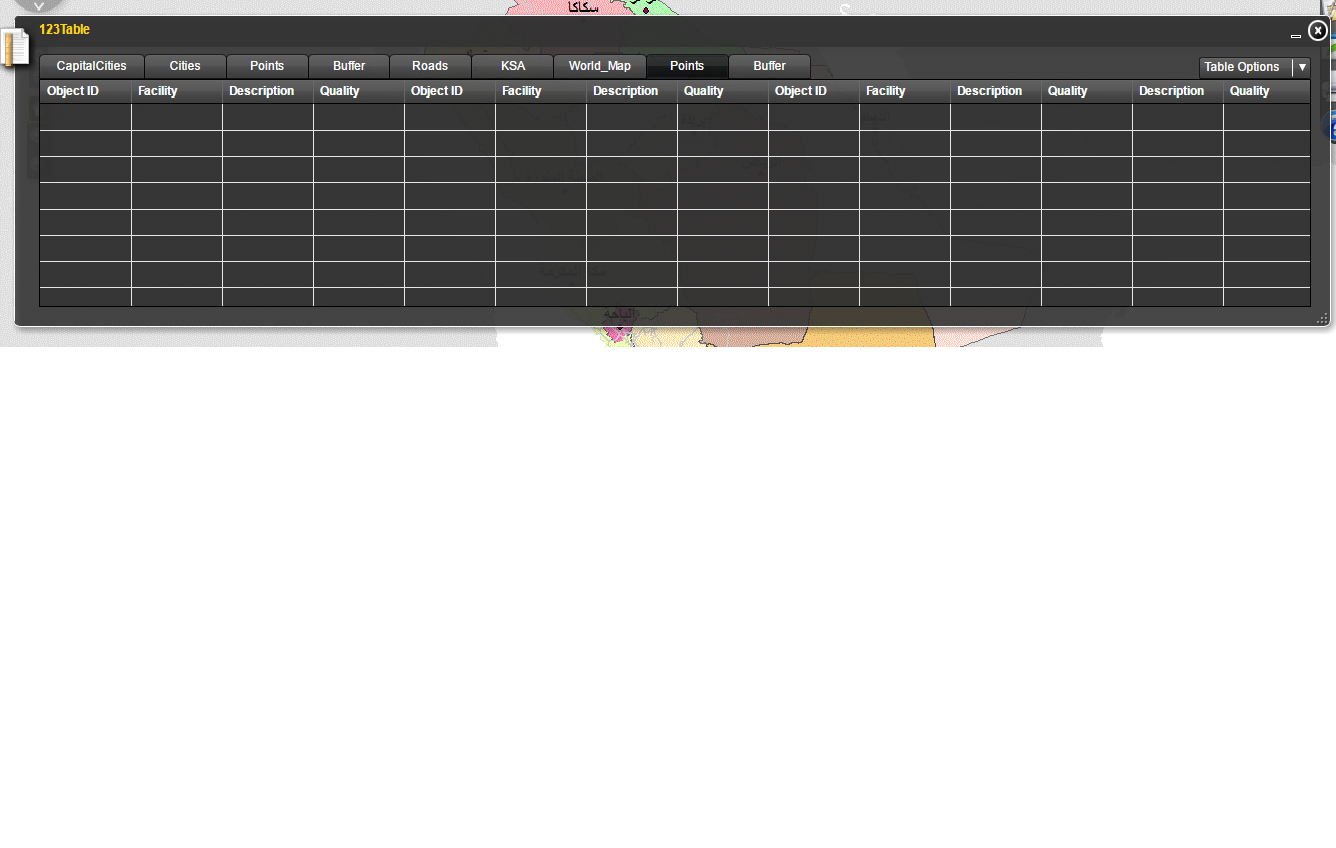Click the Facility header under the Cities tab
Image resolution: width=1336 pixels, height=848 pixels.
pyautogui.click(x=177, y=91)
